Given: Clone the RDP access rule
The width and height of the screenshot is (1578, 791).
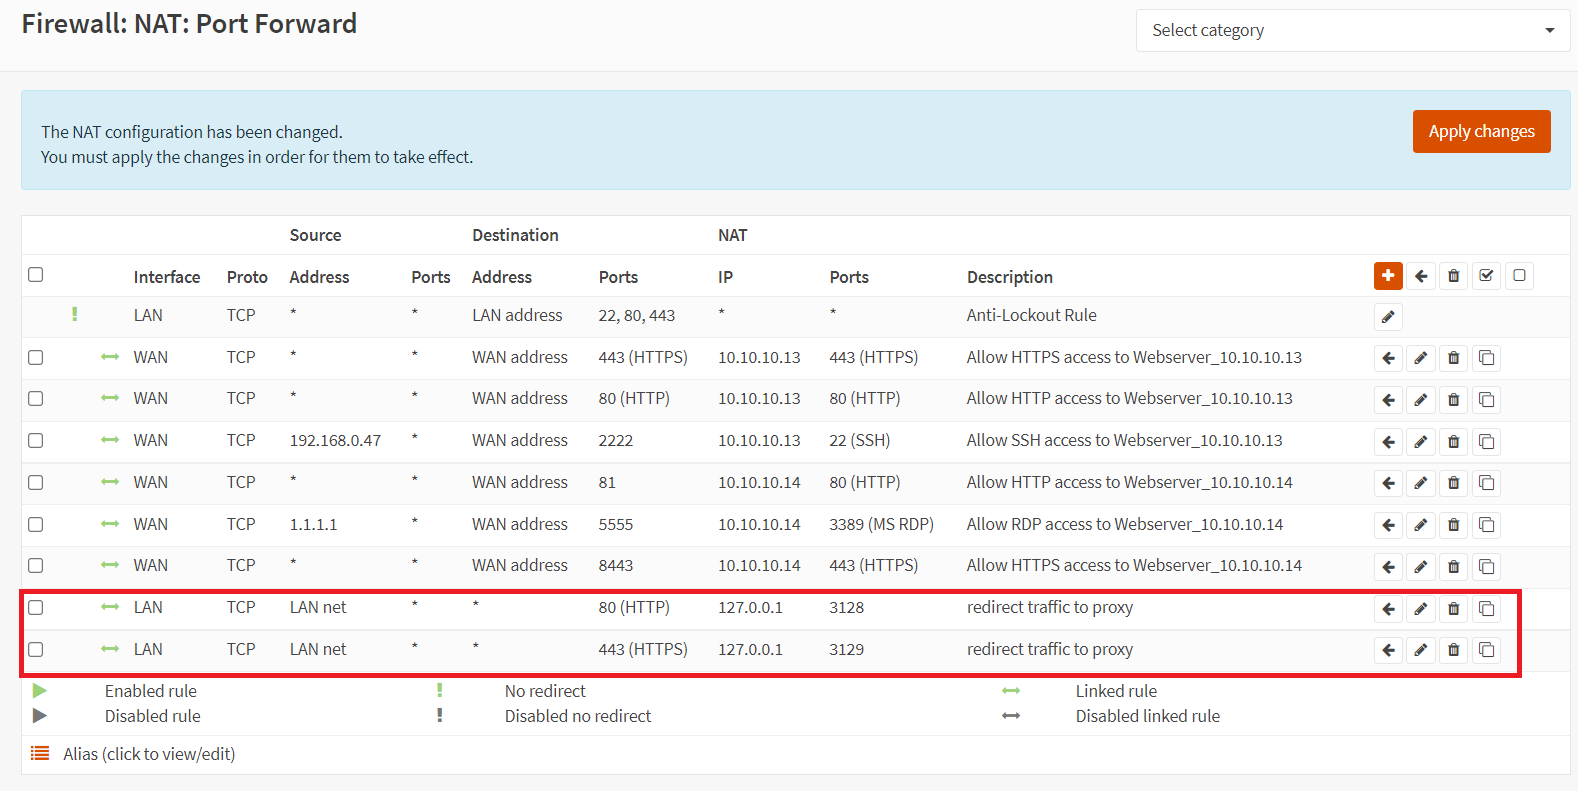Looking at the screenshot, I should (1487, 525).
